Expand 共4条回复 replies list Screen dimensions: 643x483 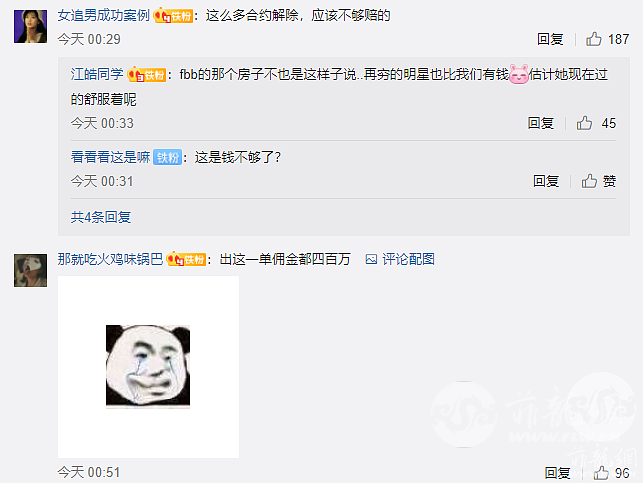pyautogui.click(x=101, y=217)
